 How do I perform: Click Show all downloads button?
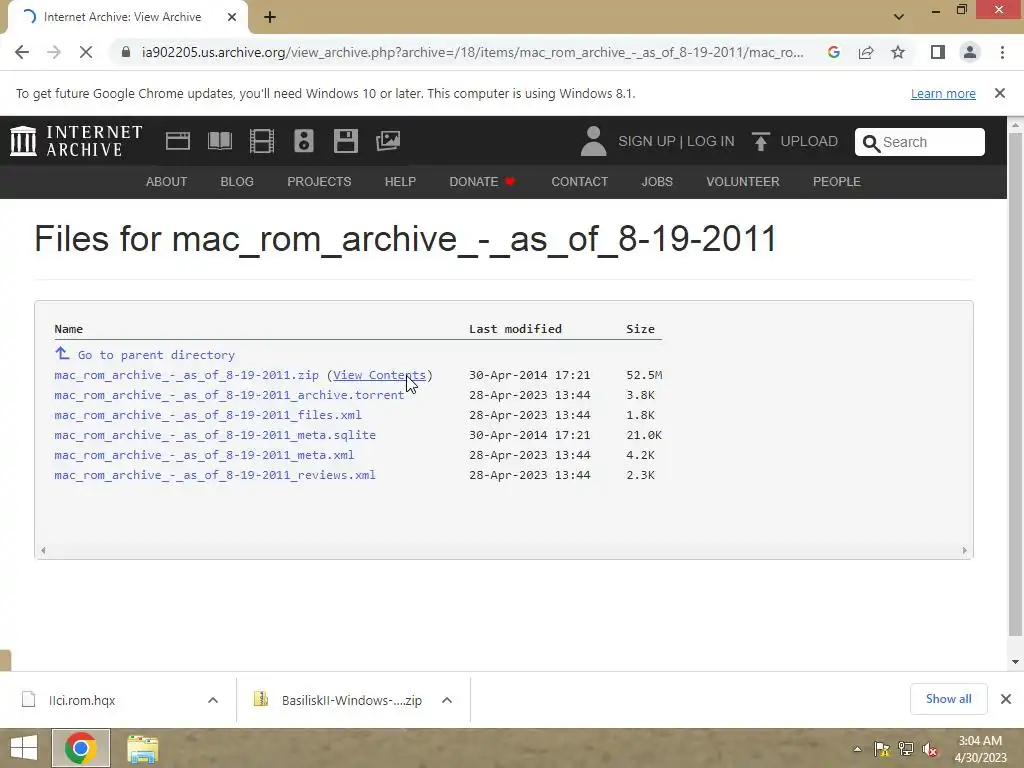click(x=948, y=699)
